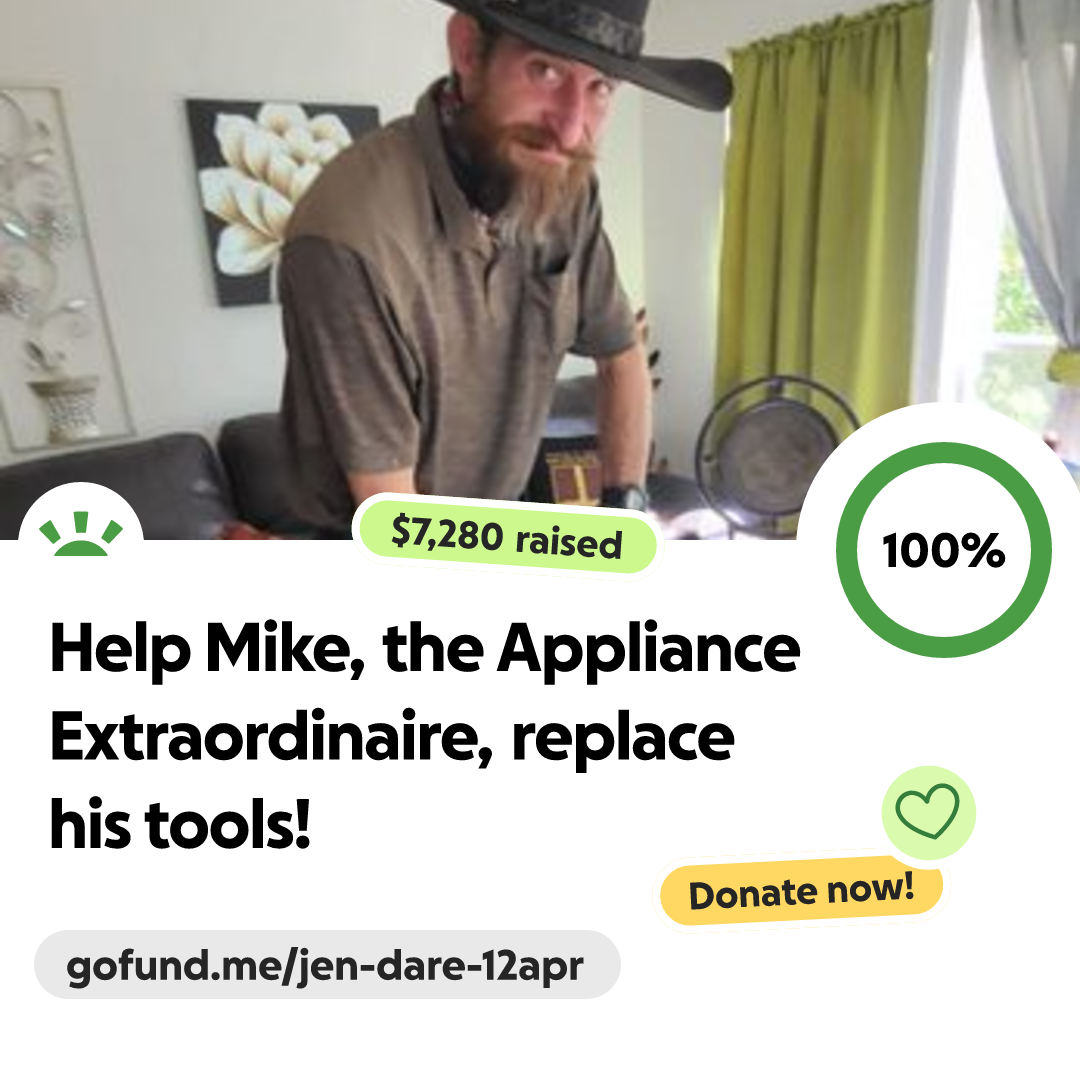Open the gofund.me/jen-dare-12apr link

coord(327,964)
